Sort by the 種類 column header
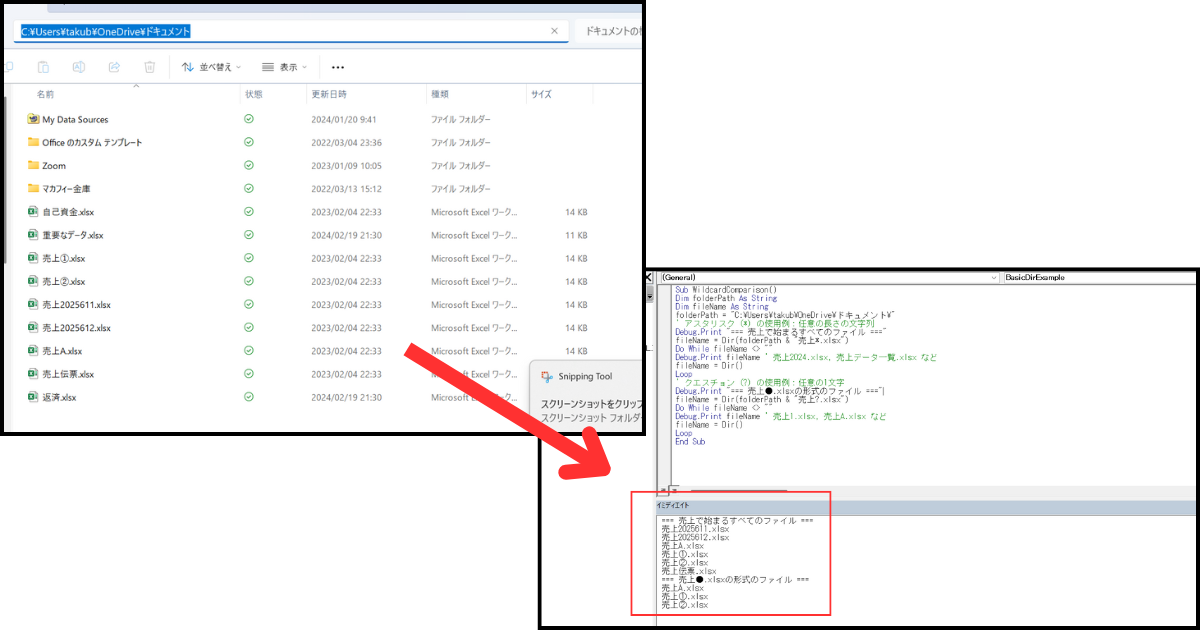 440,94
